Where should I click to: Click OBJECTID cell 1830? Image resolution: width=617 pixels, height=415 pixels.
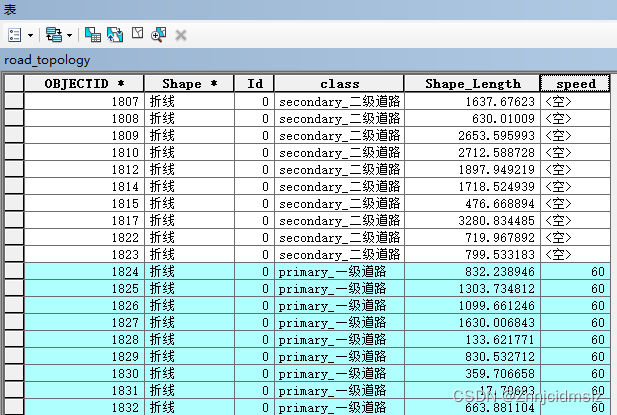(84, 373)
